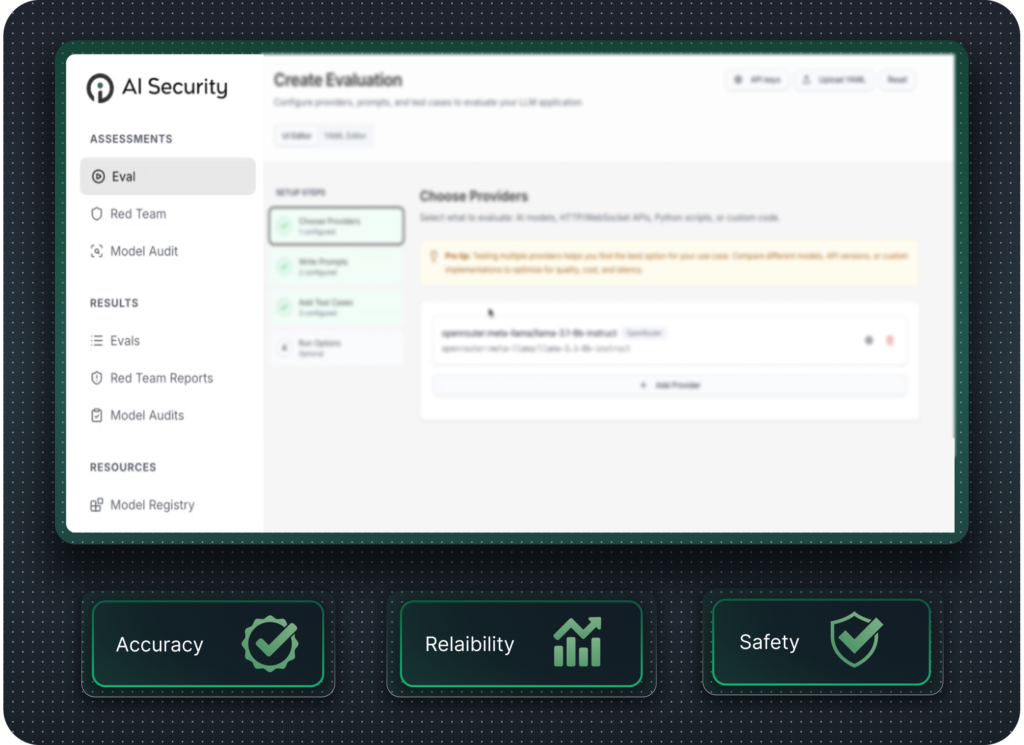Click the Red Team Reports shield icon

tap(97, 379)
